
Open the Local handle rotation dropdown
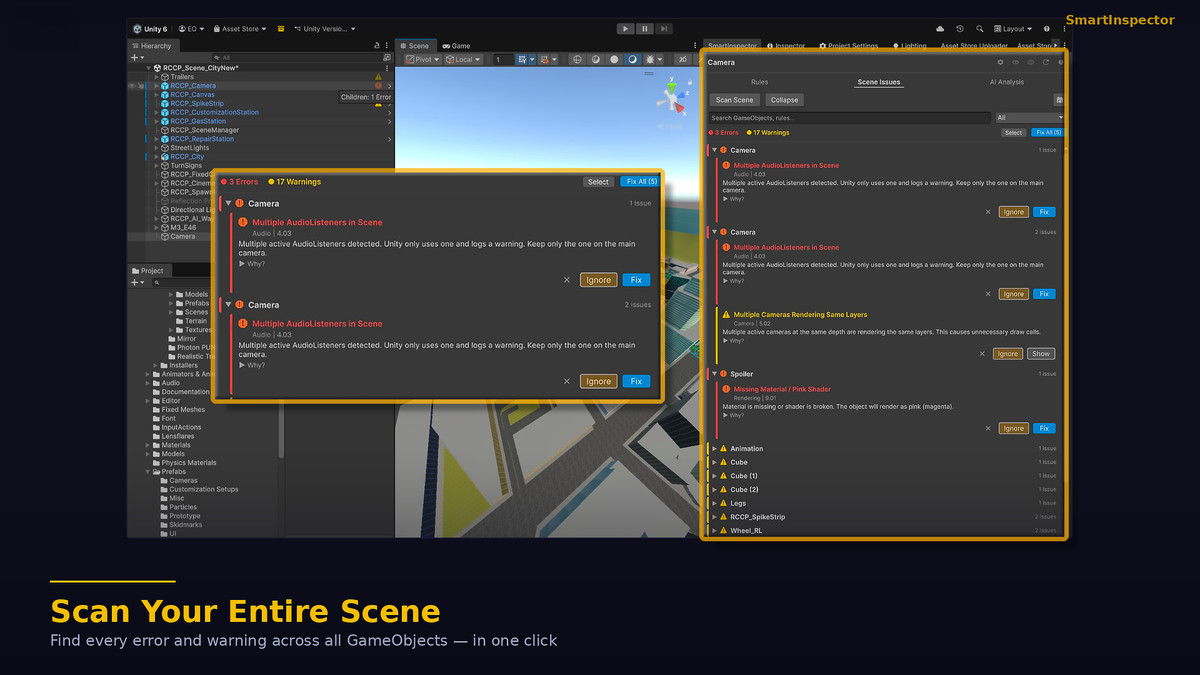(x=464, y=59)
